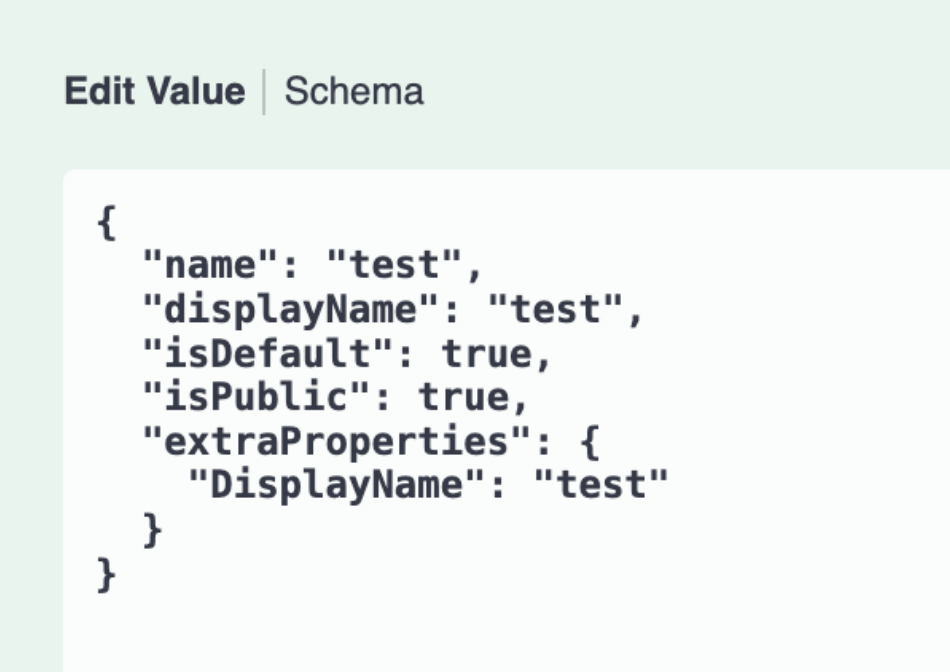
Task: Select the Edit Value tab
Action: tap(154, 92)
